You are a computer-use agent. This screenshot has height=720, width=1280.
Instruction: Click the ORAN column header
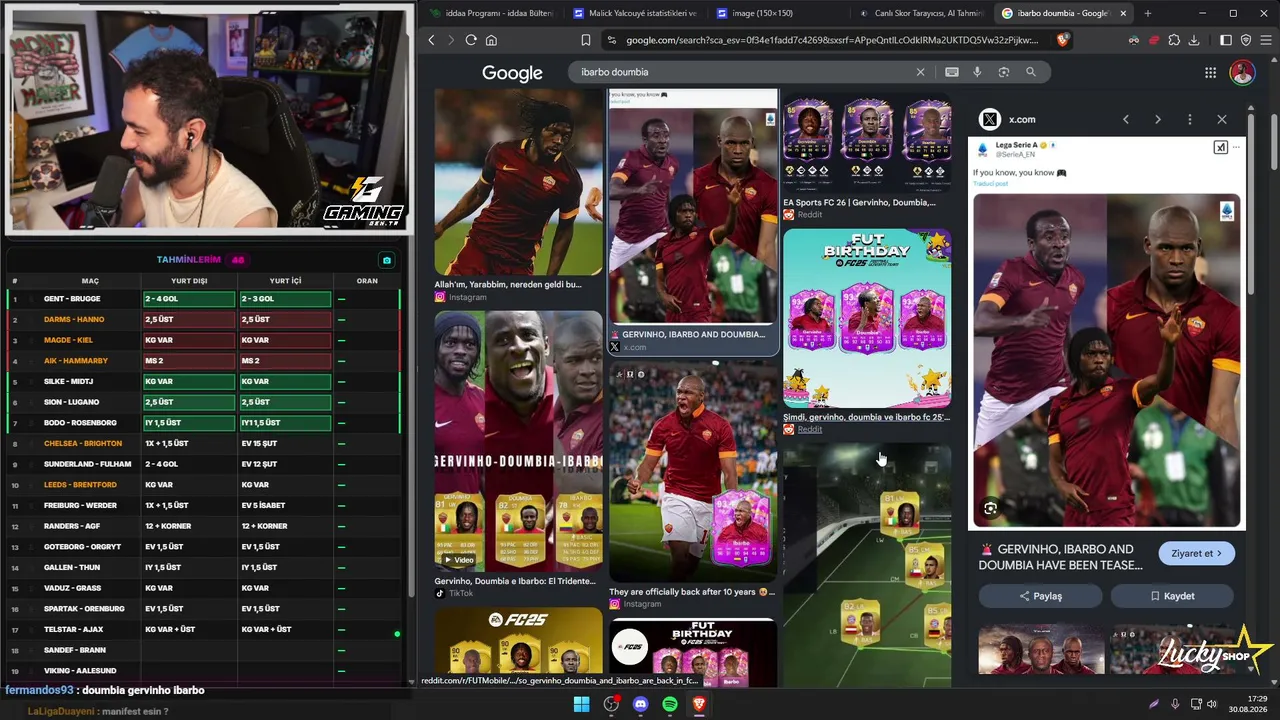367,281
